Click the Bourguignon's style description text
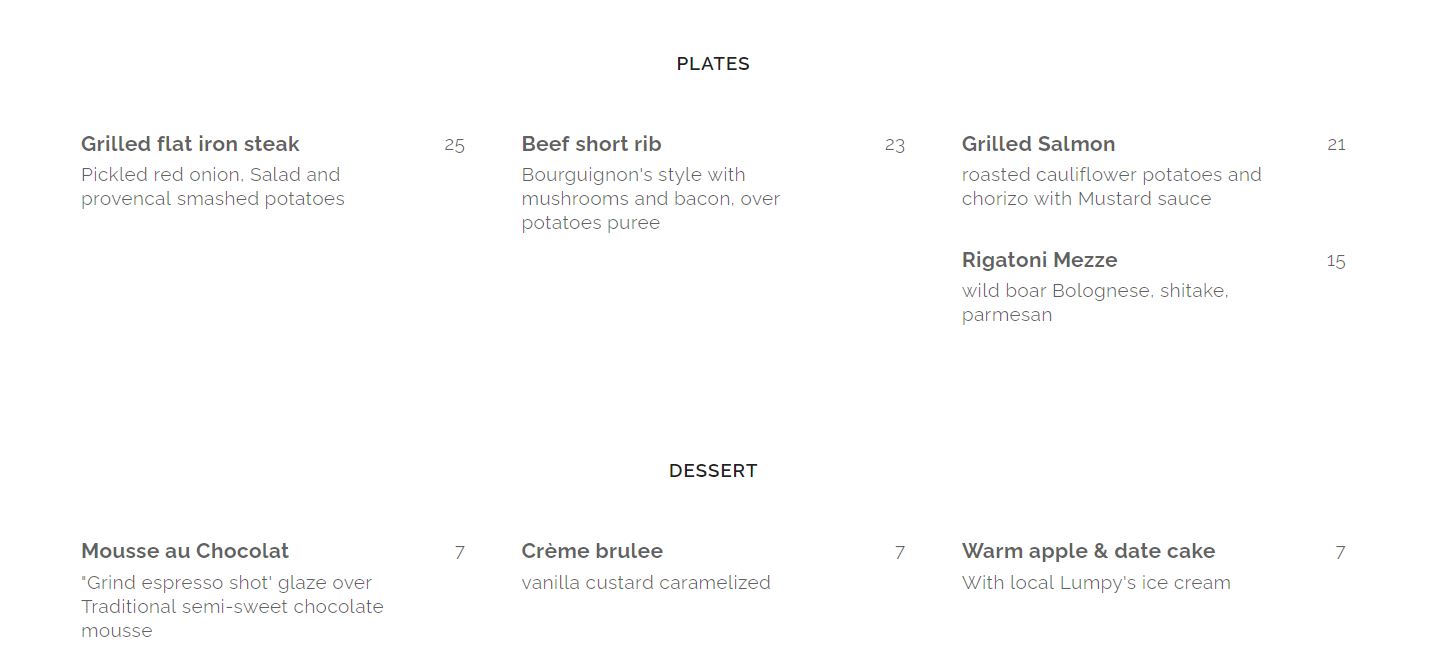The image size is (1442, 664). pyautogui.click(x=650, y=199)
